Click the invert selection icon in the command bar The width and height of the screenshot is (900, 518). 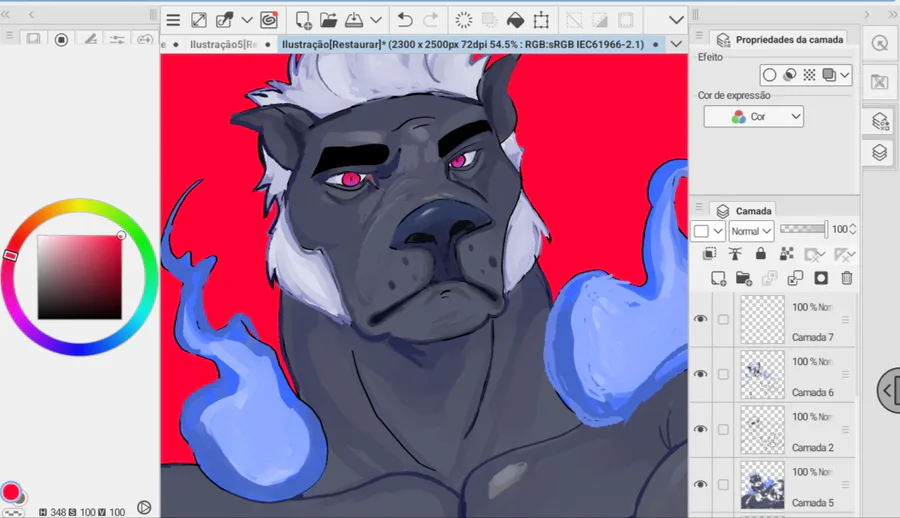pos(600,21)
